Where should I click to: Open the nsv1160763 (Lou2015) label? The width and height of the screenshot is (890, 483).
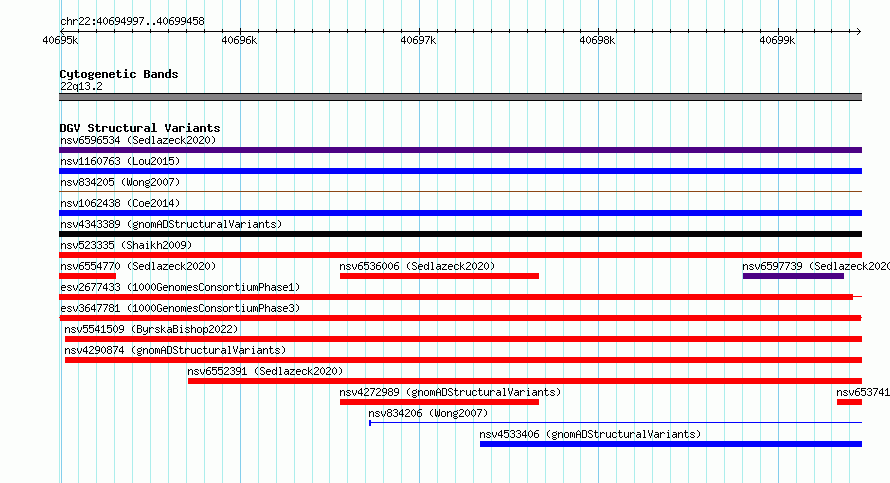120,161
